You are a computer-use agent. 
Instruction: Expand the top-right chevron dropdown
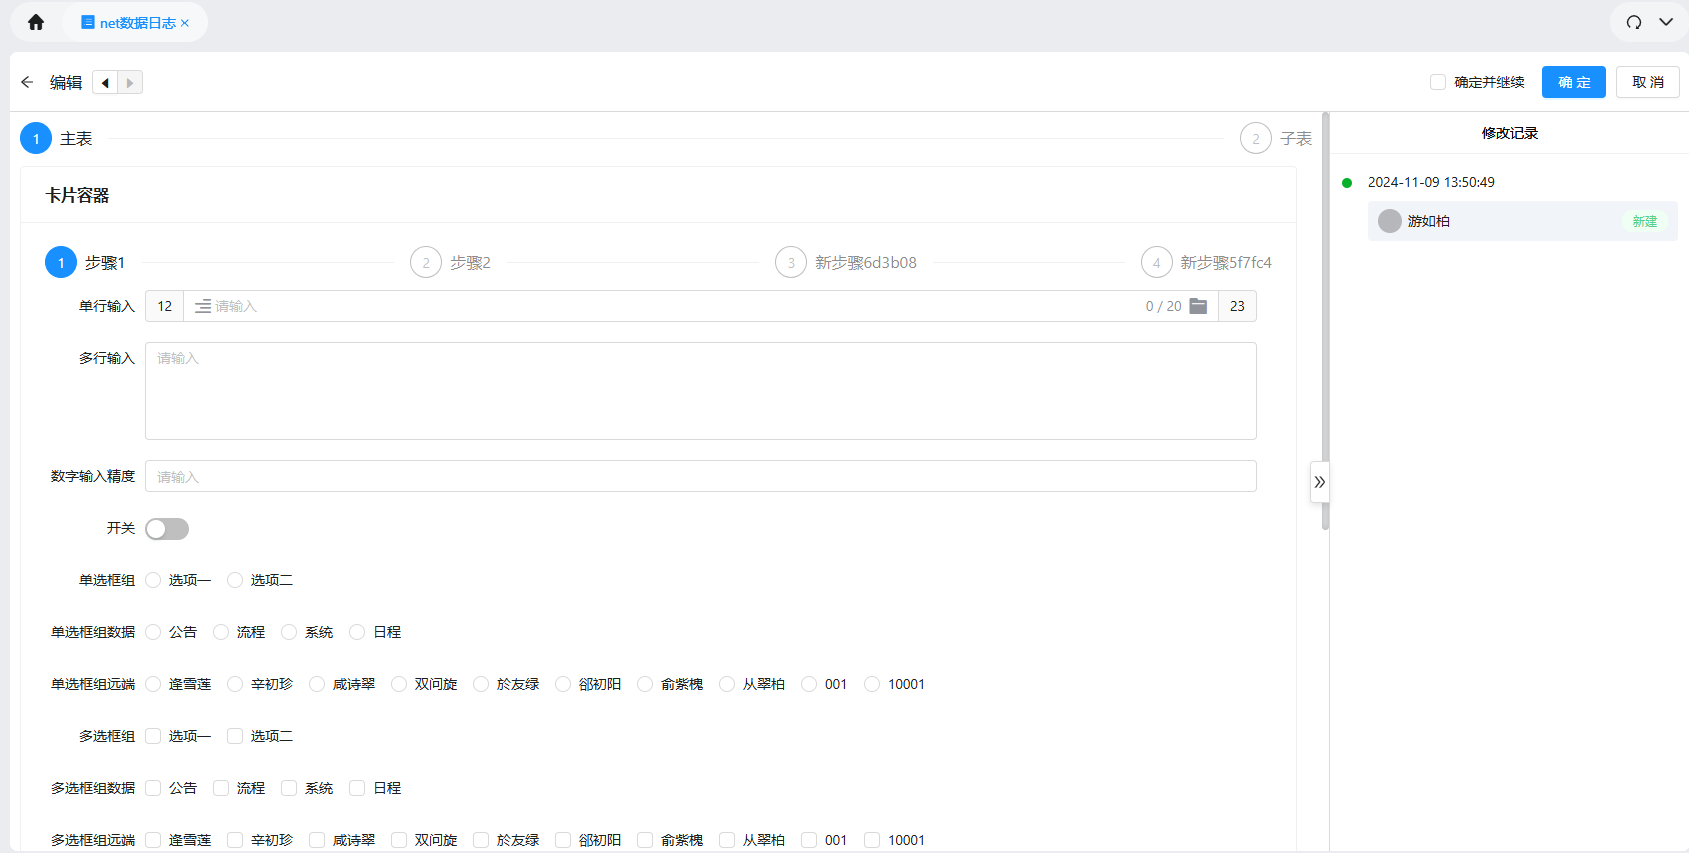pyautogui.click(x=1666, y=22)
